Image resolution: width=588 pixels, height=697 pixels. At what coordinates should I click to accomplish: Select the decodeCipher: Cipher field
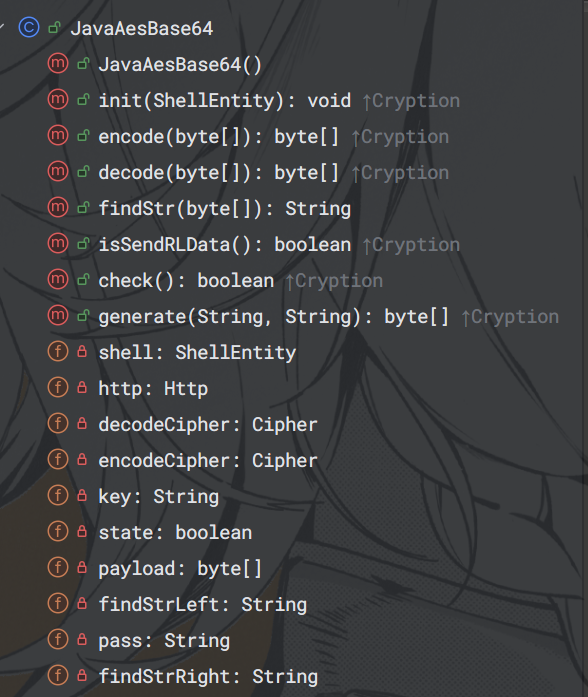pos(208,425)
